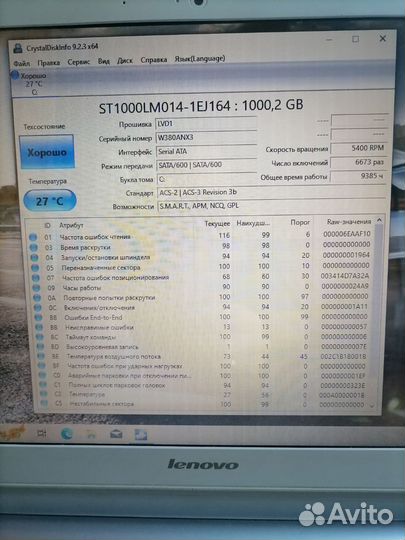This screenshot has height=540, width=405.
Task: Select row Высокоуровневая запись
Action: click(203, 347)
